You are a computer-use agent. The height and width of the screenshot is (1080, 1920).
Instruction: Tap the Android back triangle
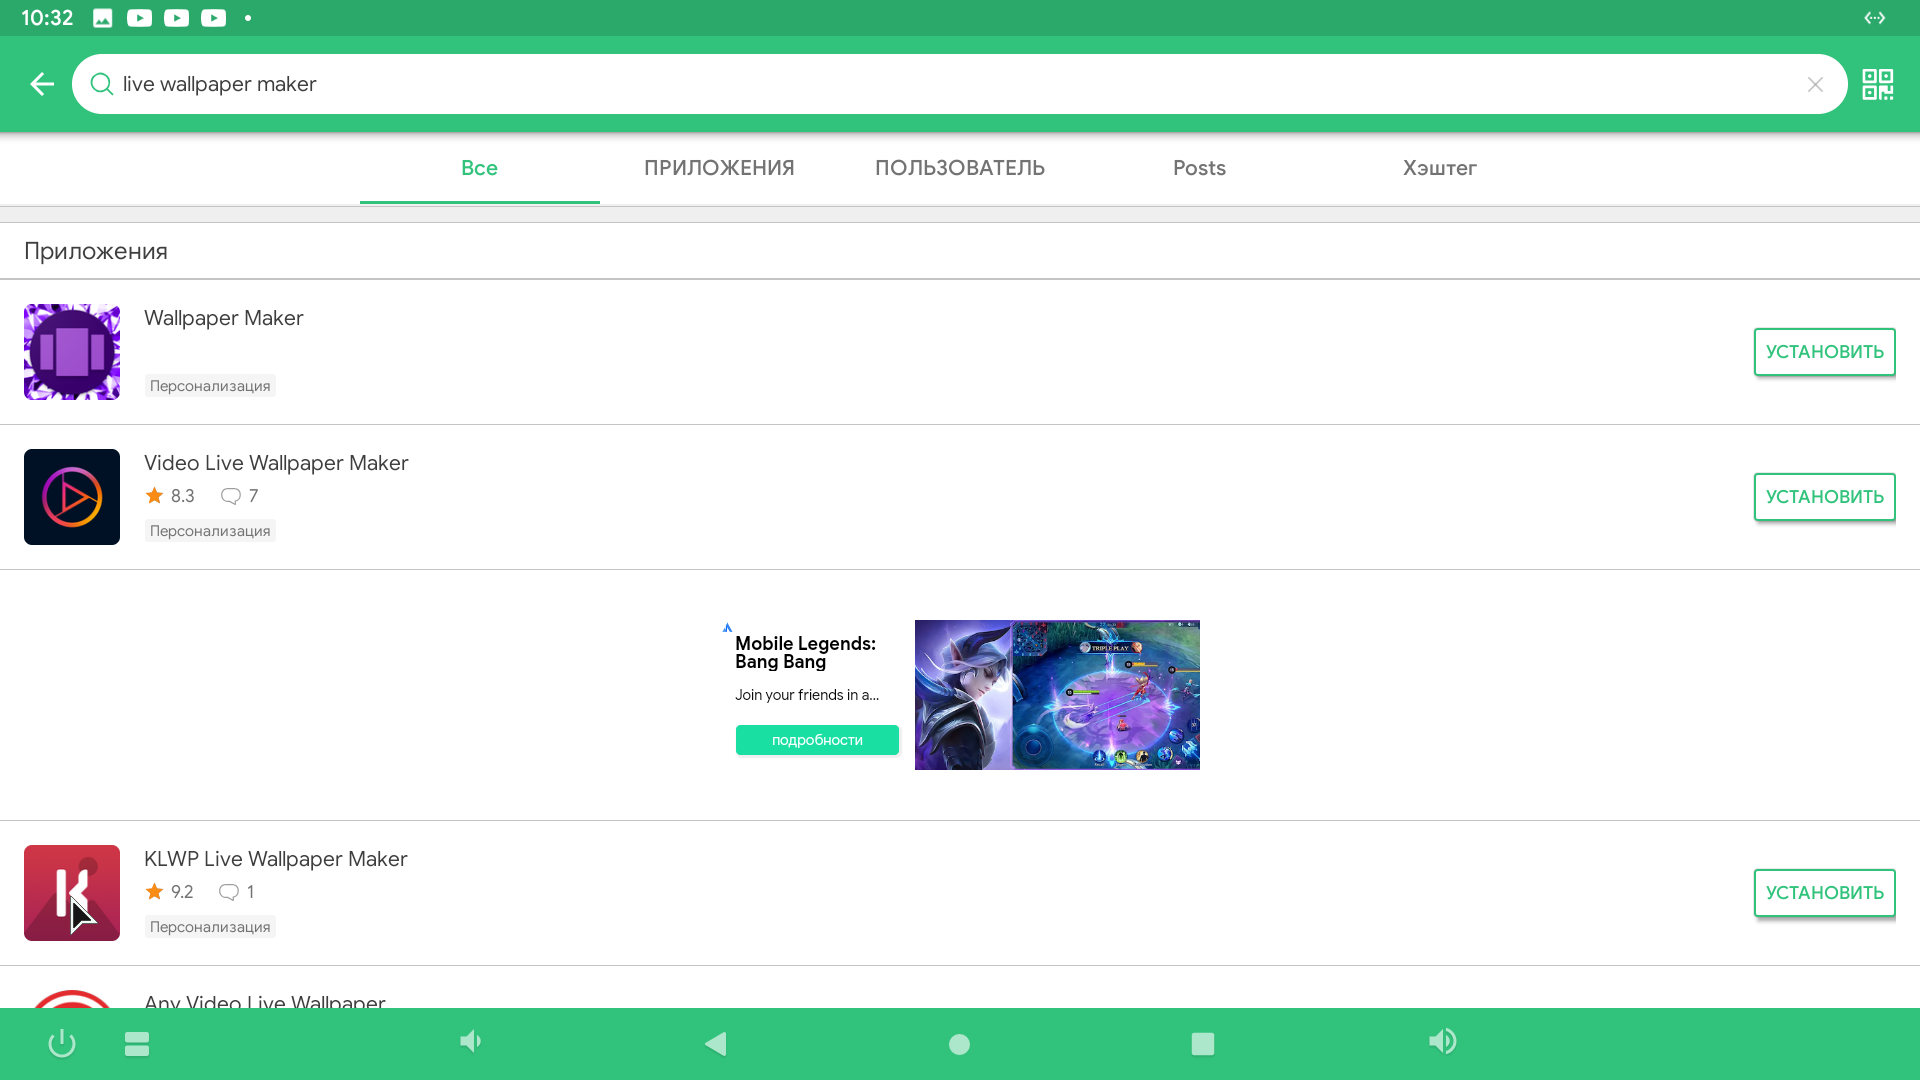tap(716, 1044)
